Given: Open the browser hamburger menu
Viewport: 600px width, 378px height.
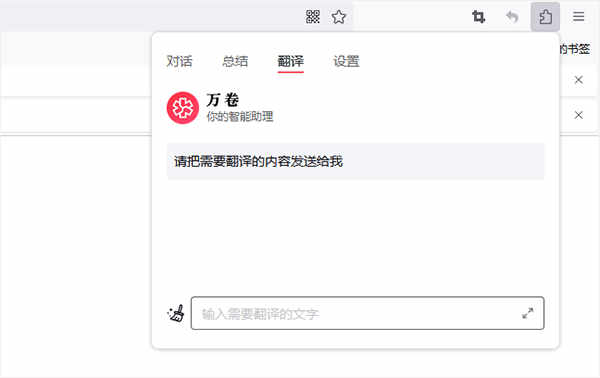Looking at the screenshot, I should point(579,16).
